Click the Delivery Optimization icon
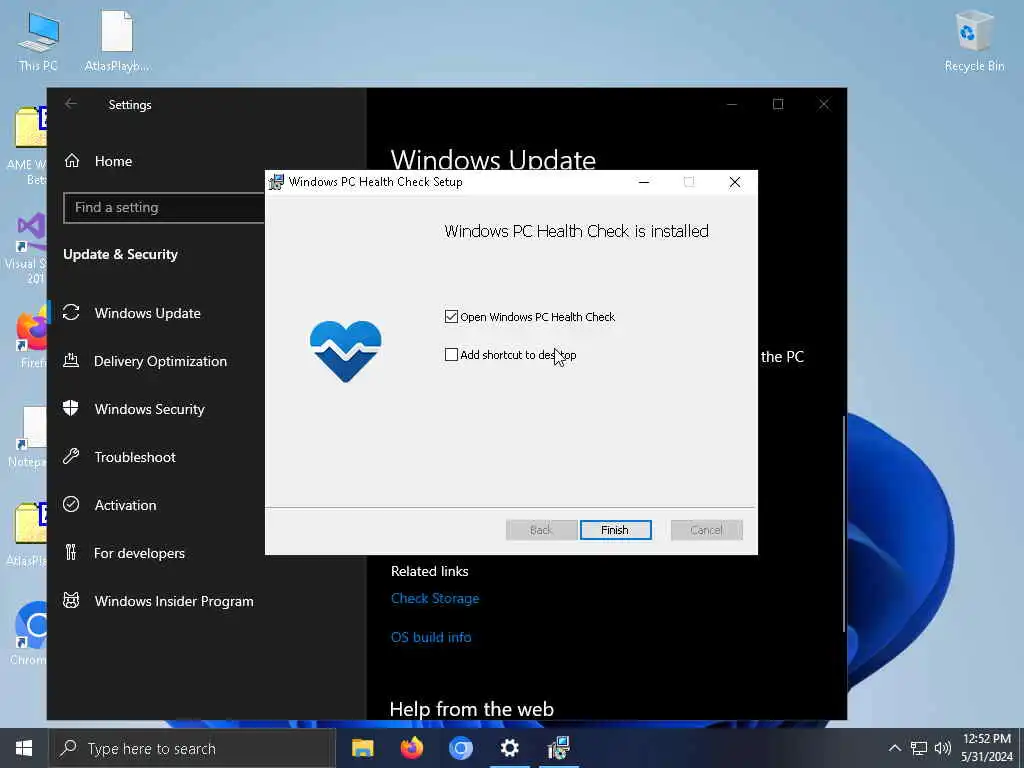 [x=71, y=360]
